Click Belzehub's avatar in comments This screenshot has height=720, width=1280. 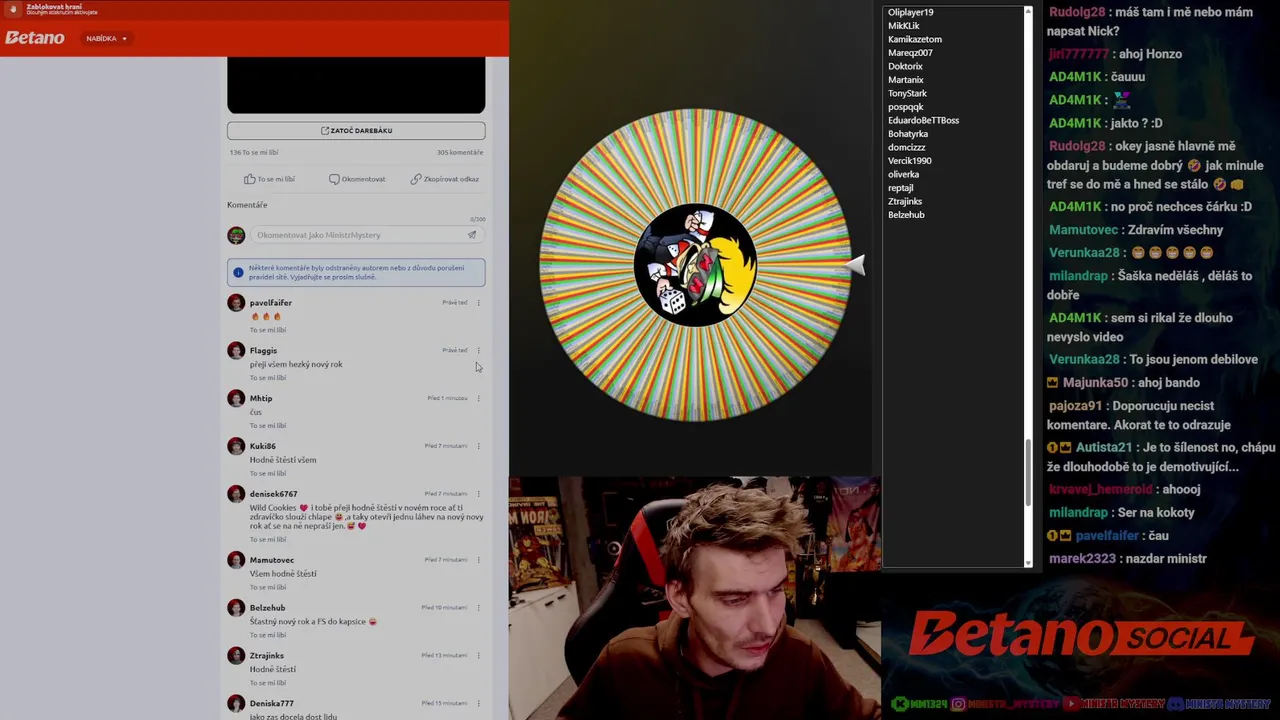[x=236, y=608]
